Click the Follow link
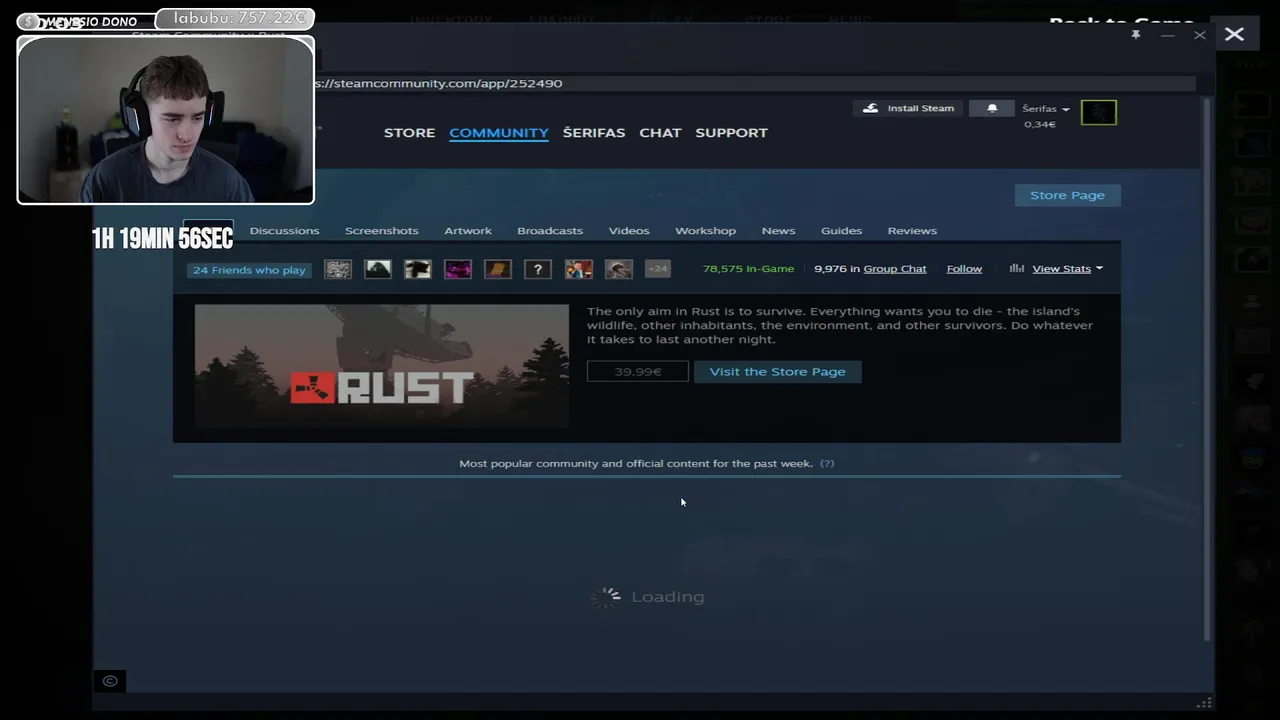Viewport: 1280px width, 720px height. click(964, 268)
